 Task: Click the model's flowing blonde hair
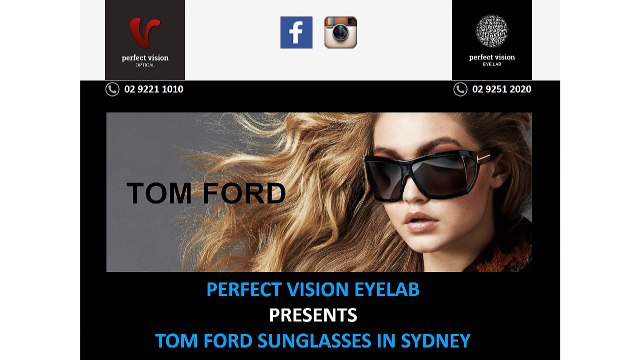286,192
